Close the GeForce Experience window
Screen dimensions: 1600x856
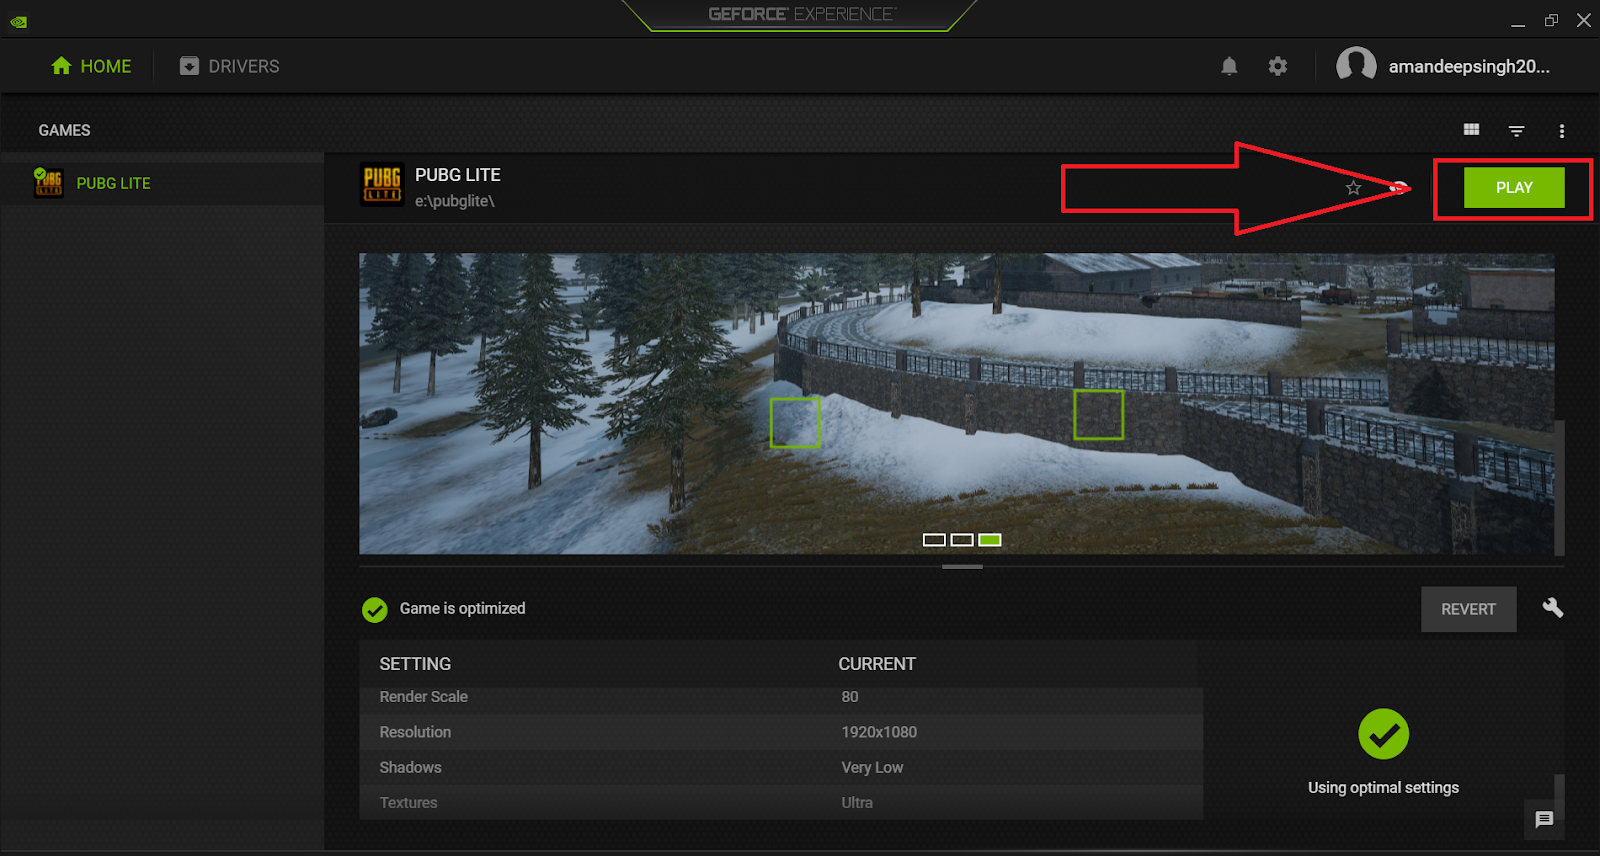point(1584,20)
